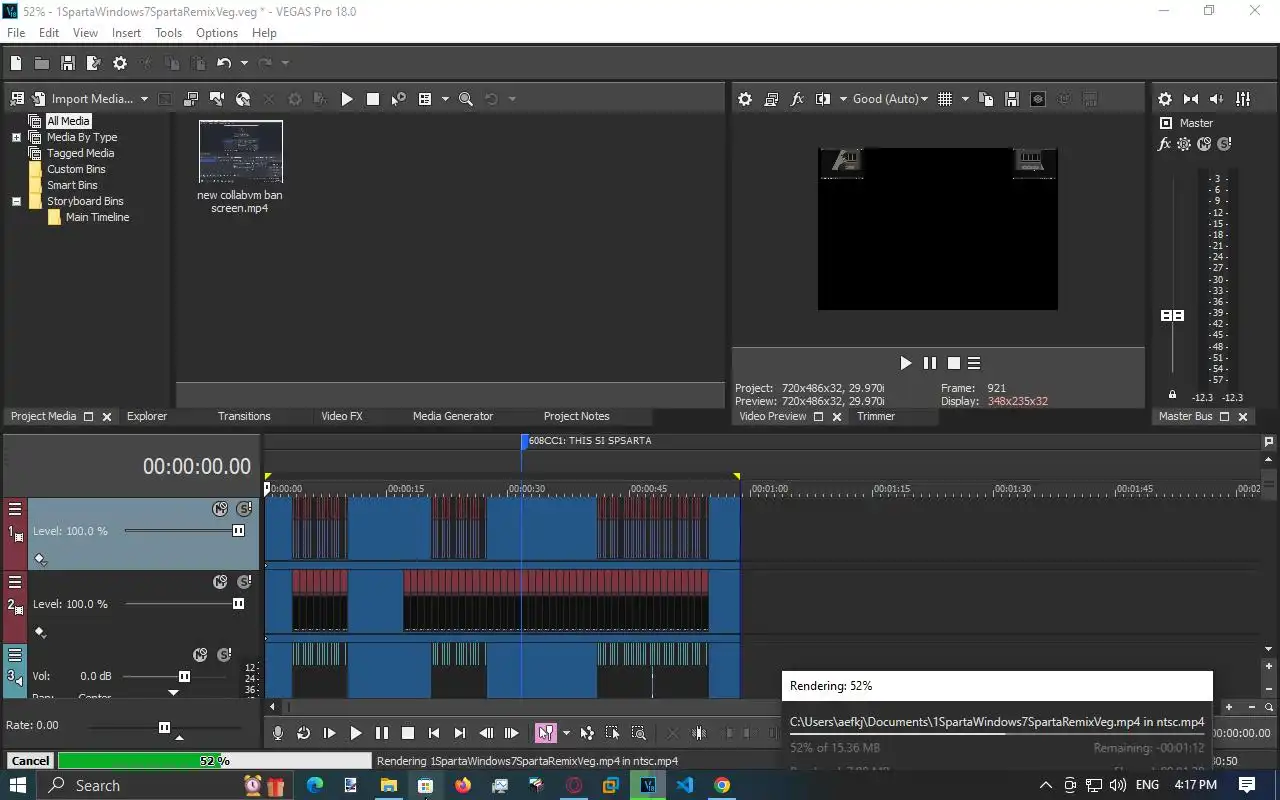Select the Smart Bins folder
This screenshot has height=800, width=1280.
coord(72,185)
